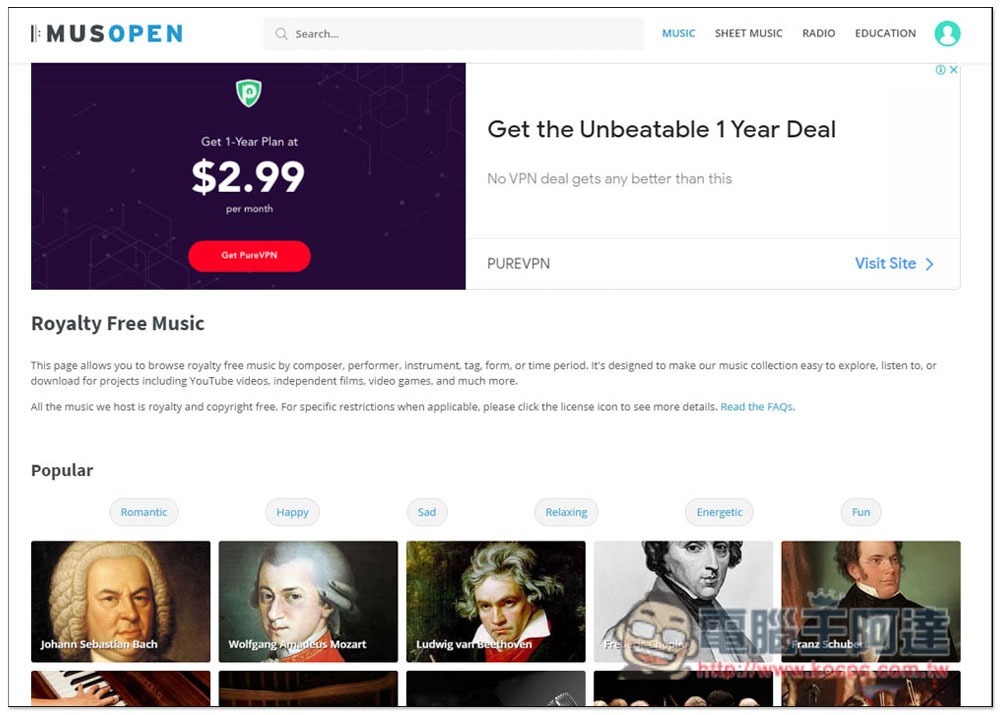This screenshot has width=1000, height=715.
Task: Select the Romantic mood tag
Action: coord(143,512)
